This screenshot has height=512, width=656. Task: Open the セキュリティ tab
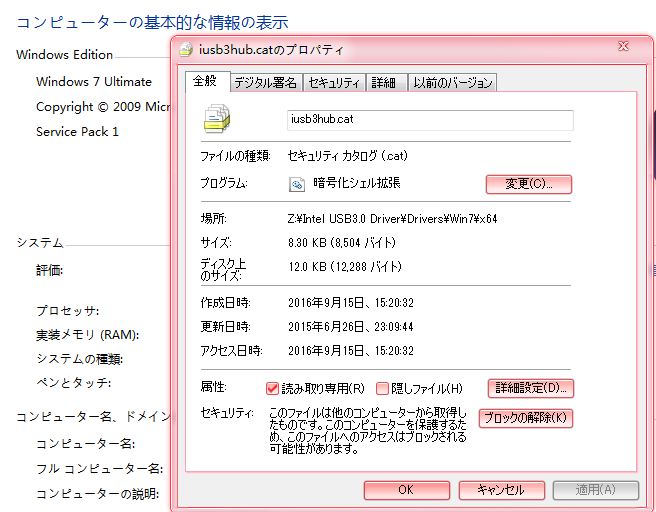(334, 83)
